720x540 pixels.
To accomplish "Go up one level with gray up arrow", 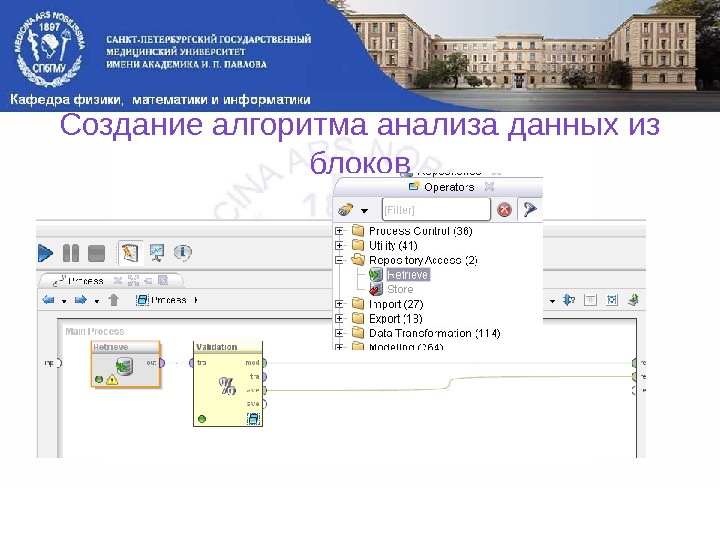I will coord(113,300).
